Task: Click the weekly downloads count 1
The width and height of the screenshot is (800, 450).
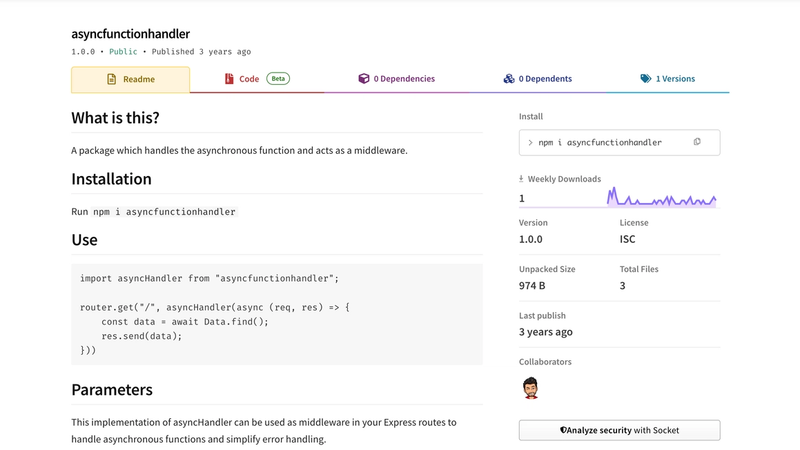Action: pos(521,198)
